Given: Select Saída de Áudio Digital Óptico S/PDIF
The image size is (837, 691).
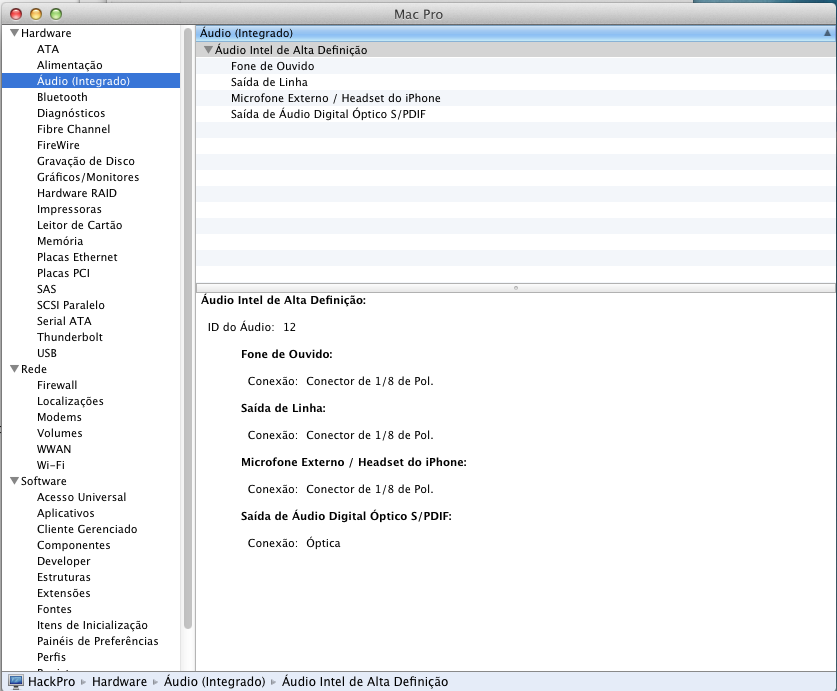Looking at the screenshot, I should click(x=334, y=114).
